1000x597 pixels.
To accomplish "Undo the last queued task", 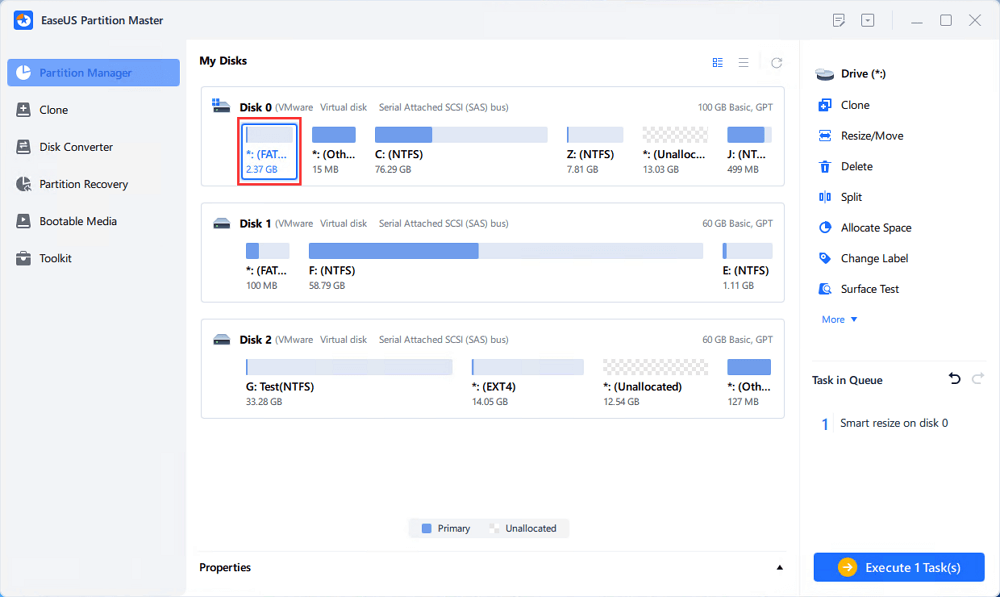I will pos(954,379).
